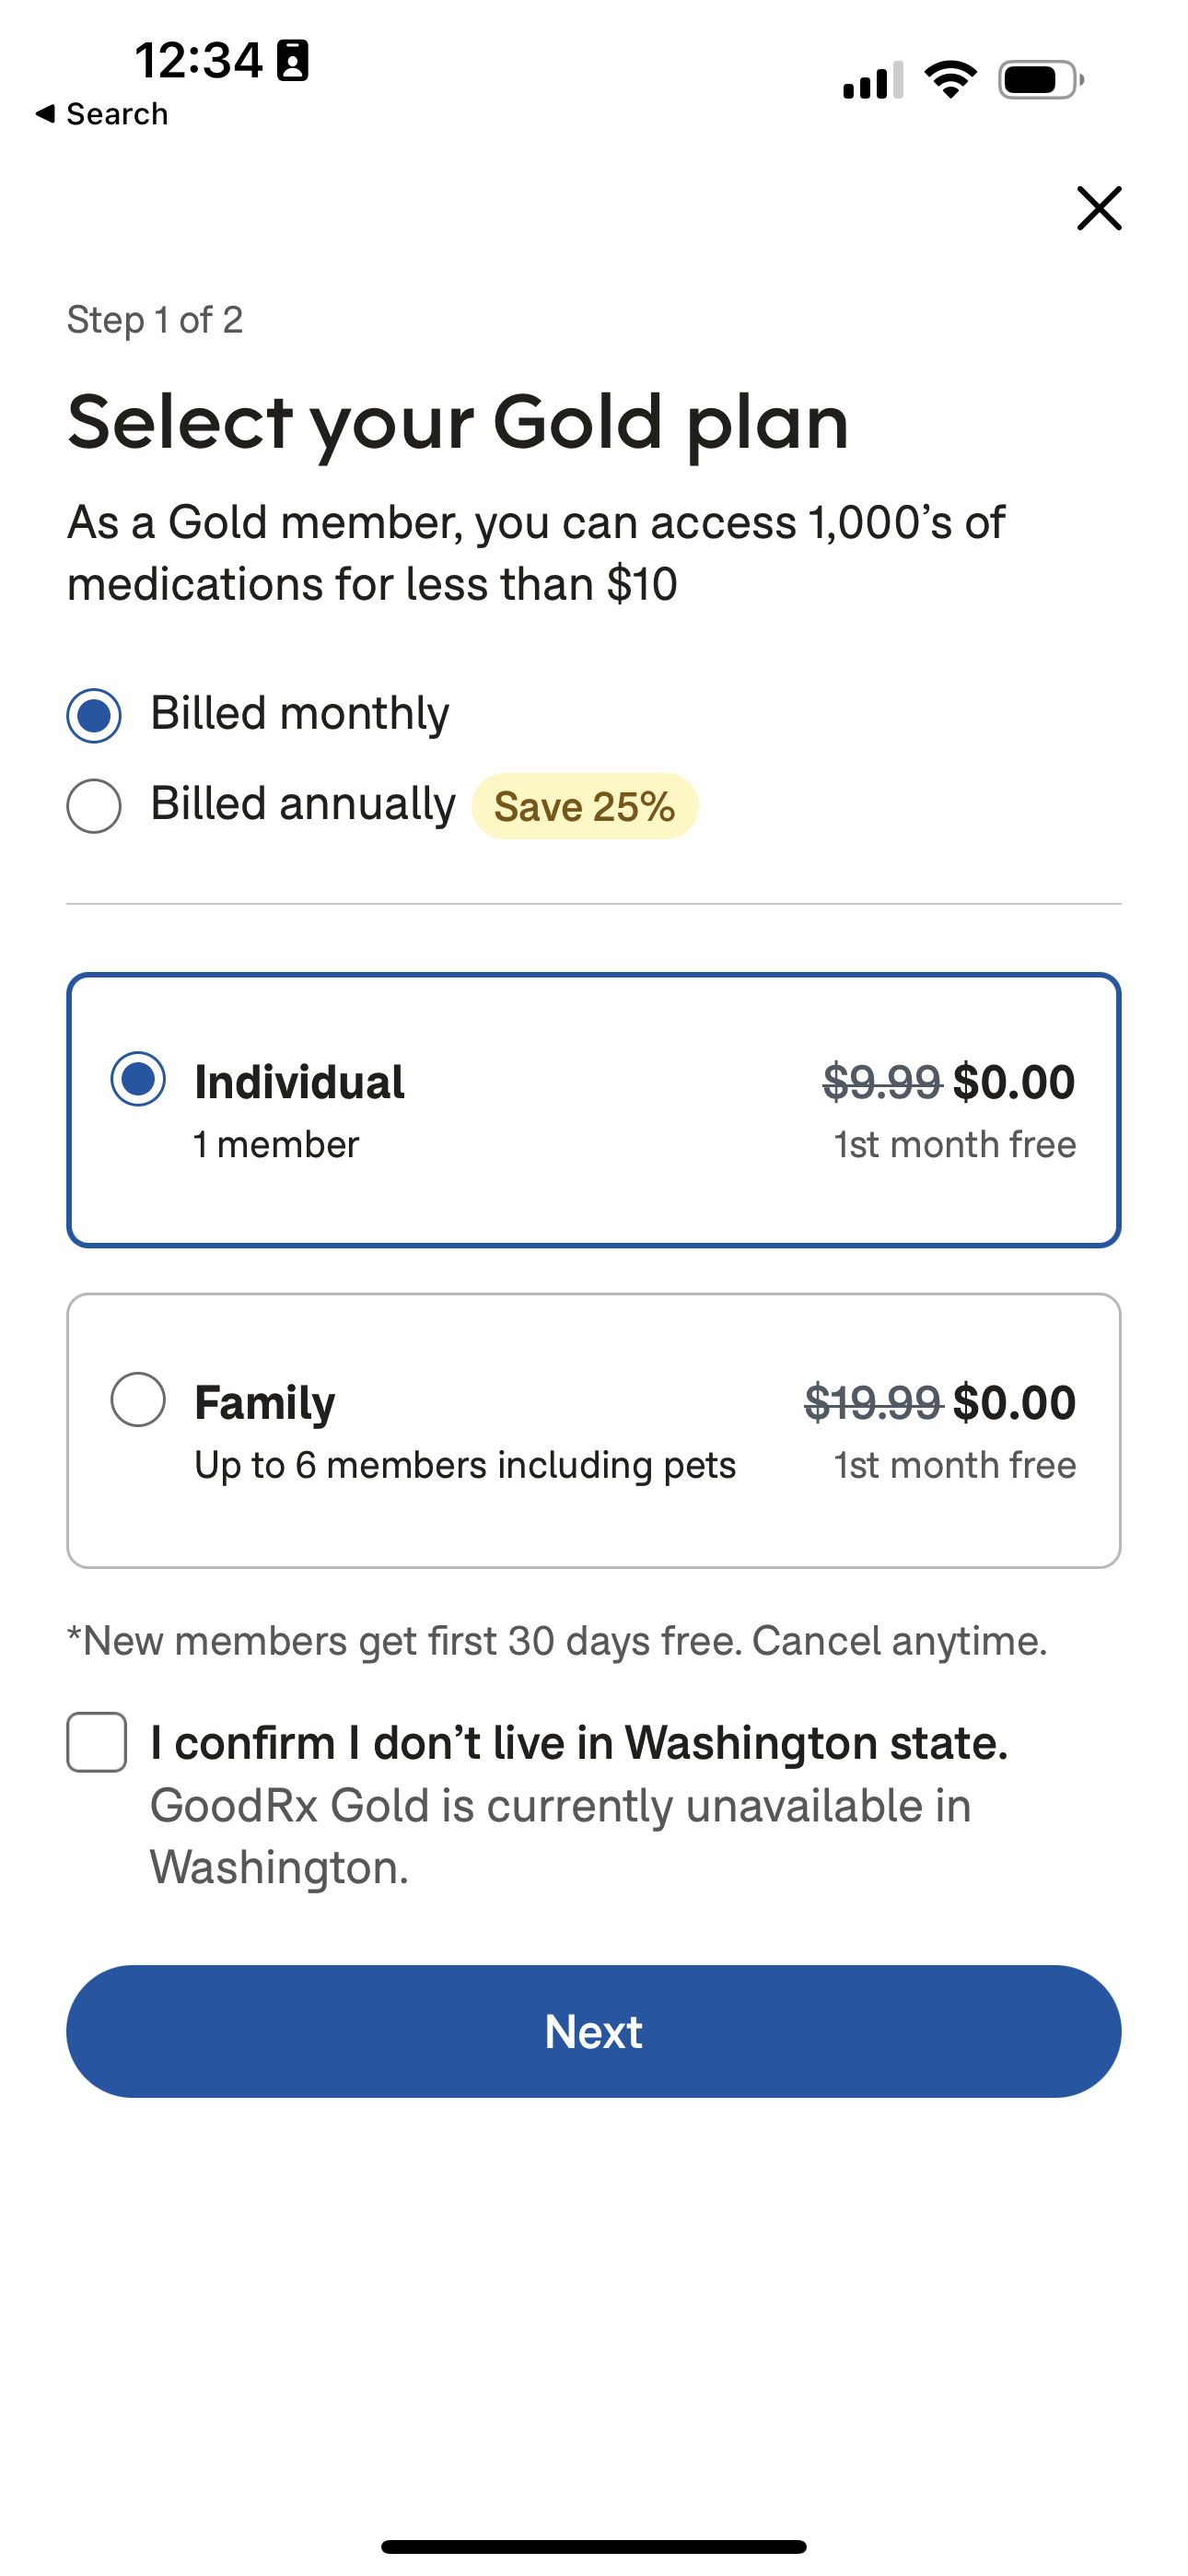Tap the home indicator bar
This screenshot has height=2576, width=1188.
(x=594, y=2546)
